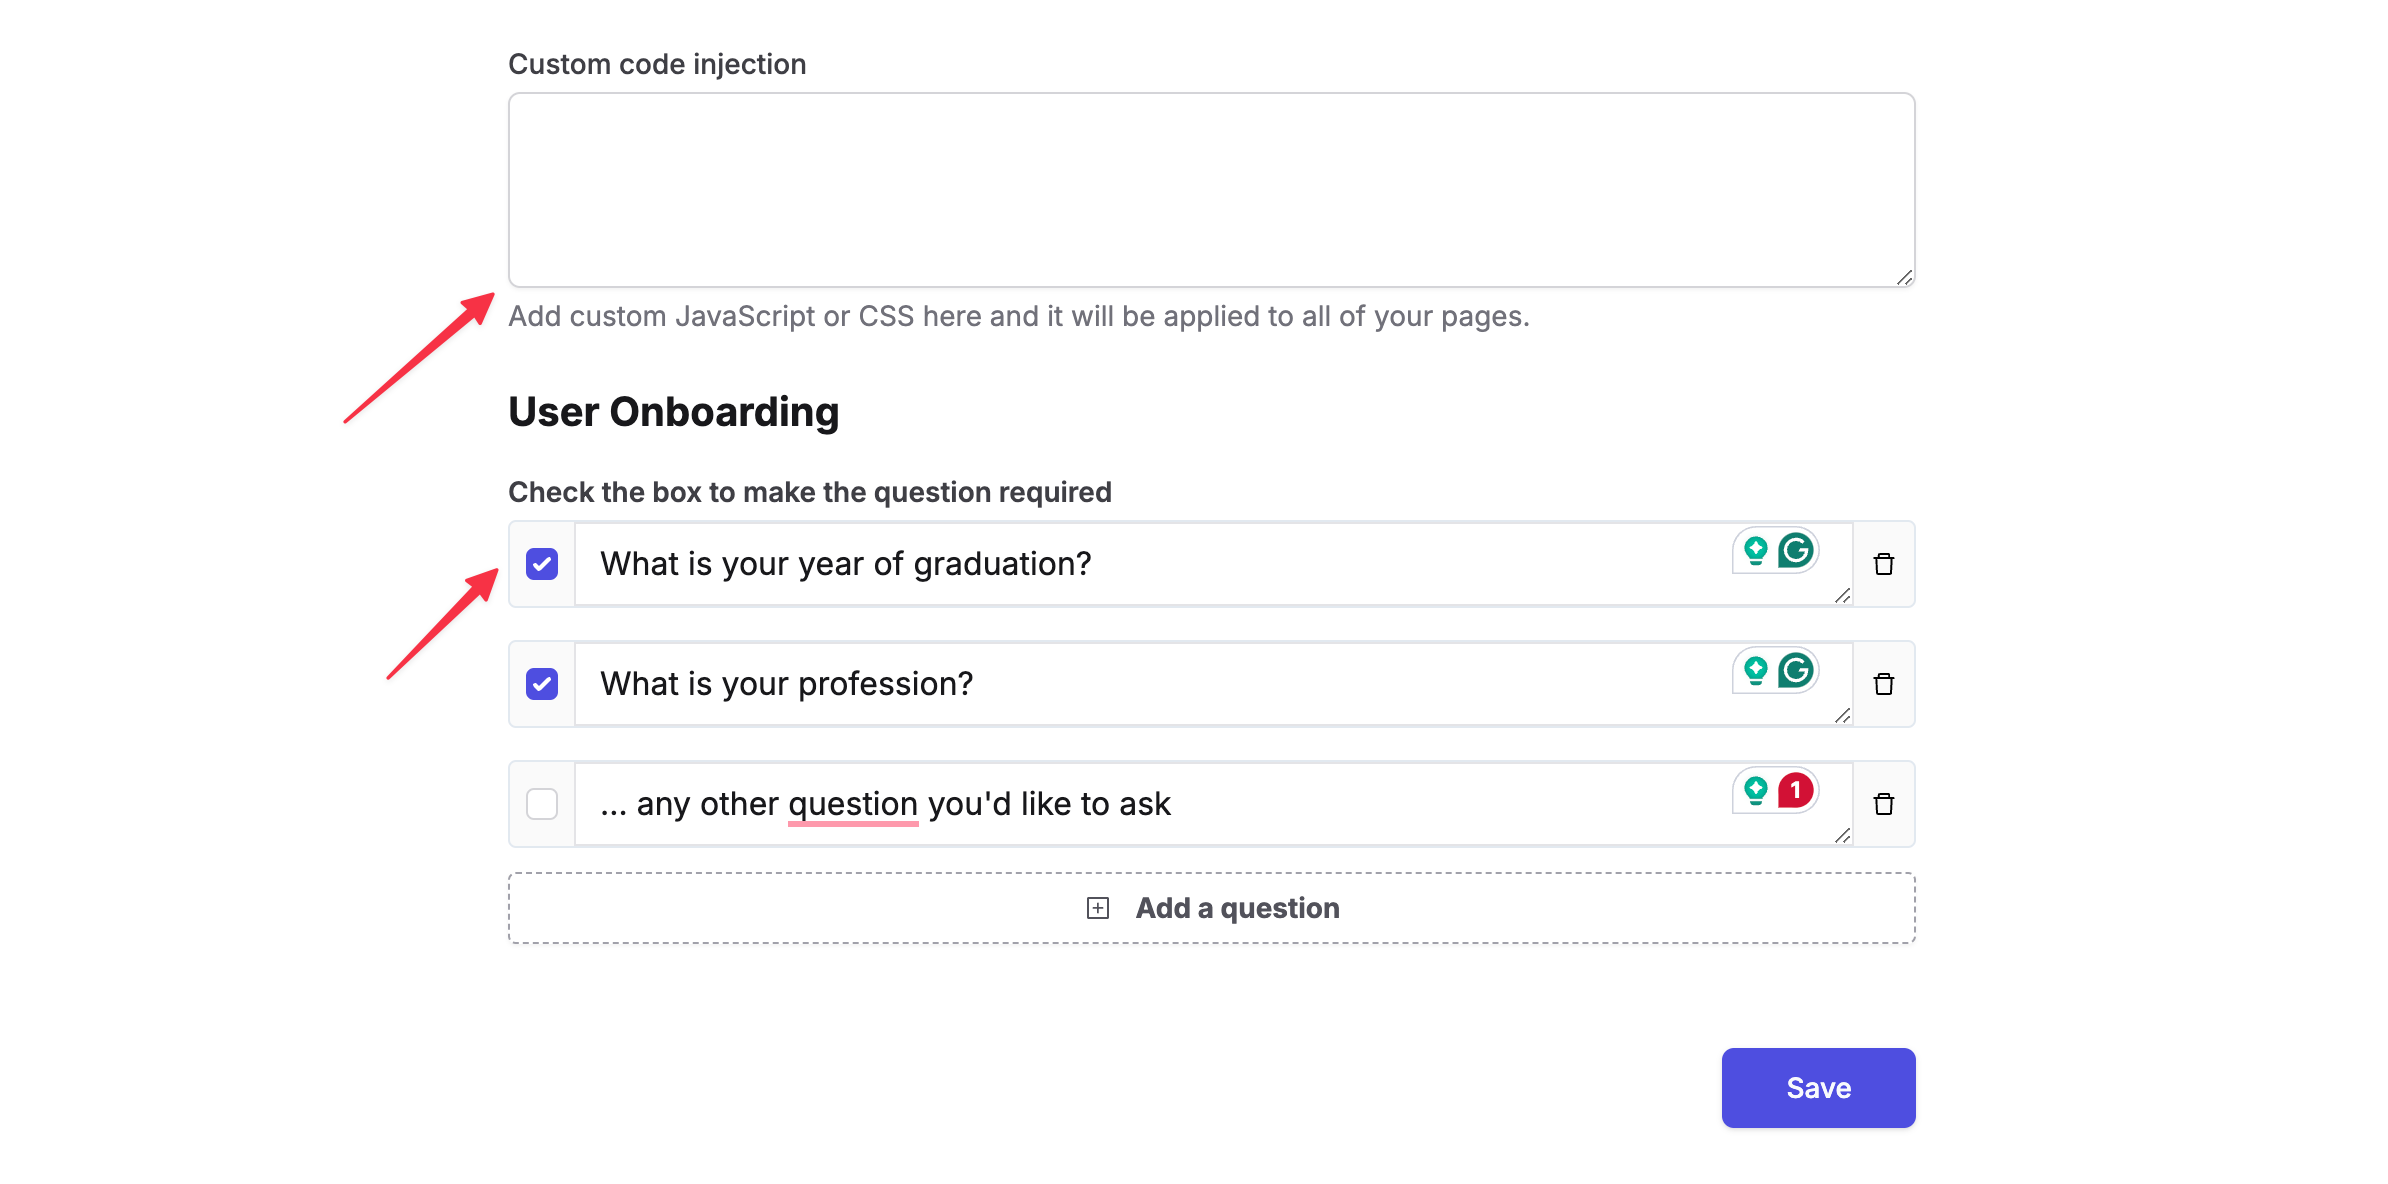Click lightbulb suggestion icon in profession field

point(1755,670)
